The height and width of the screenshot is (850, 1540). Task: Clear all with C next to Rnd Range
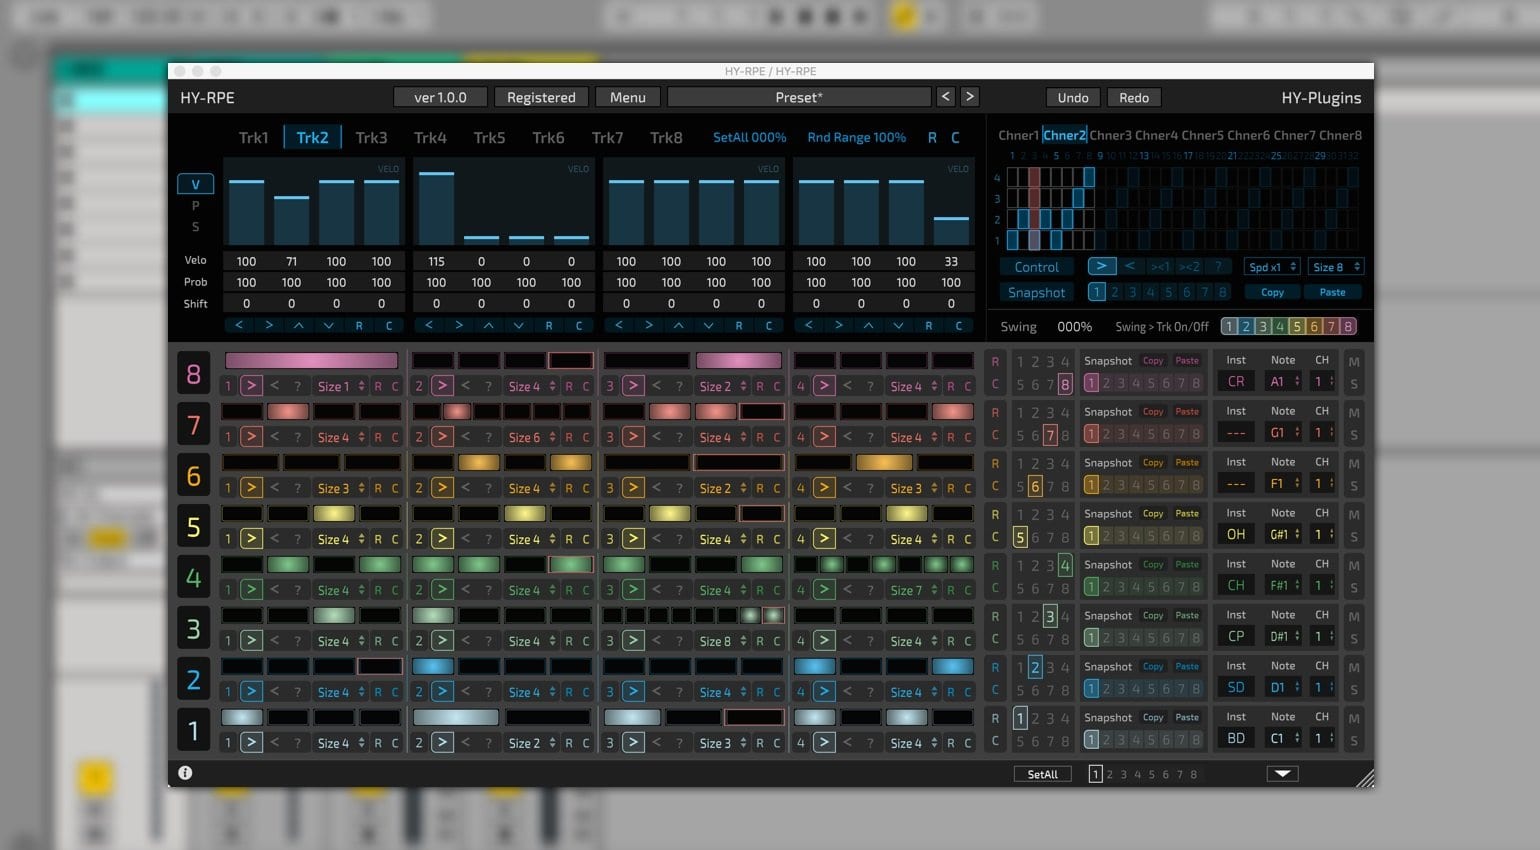(x=955, y=137)
